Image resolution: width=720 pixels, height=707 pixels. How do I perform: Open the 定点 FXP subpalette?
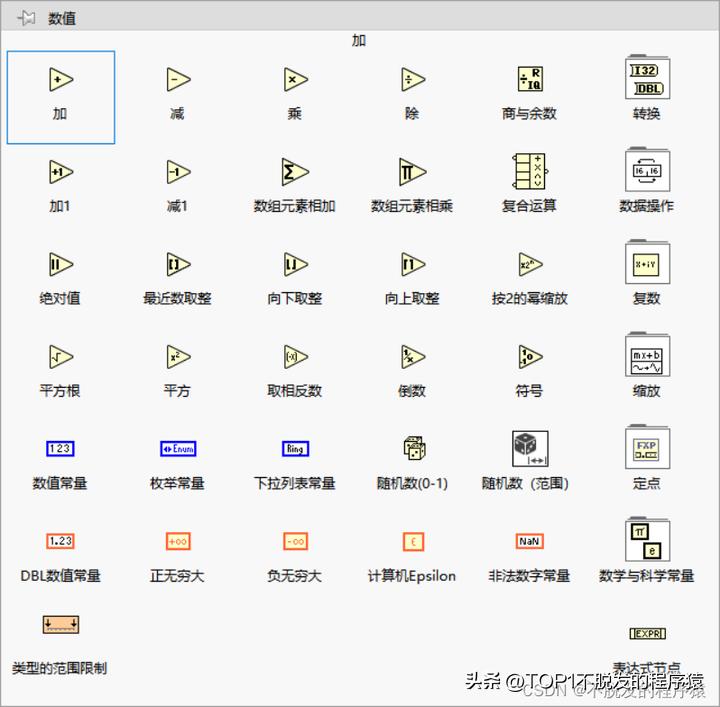click(647, 447)
